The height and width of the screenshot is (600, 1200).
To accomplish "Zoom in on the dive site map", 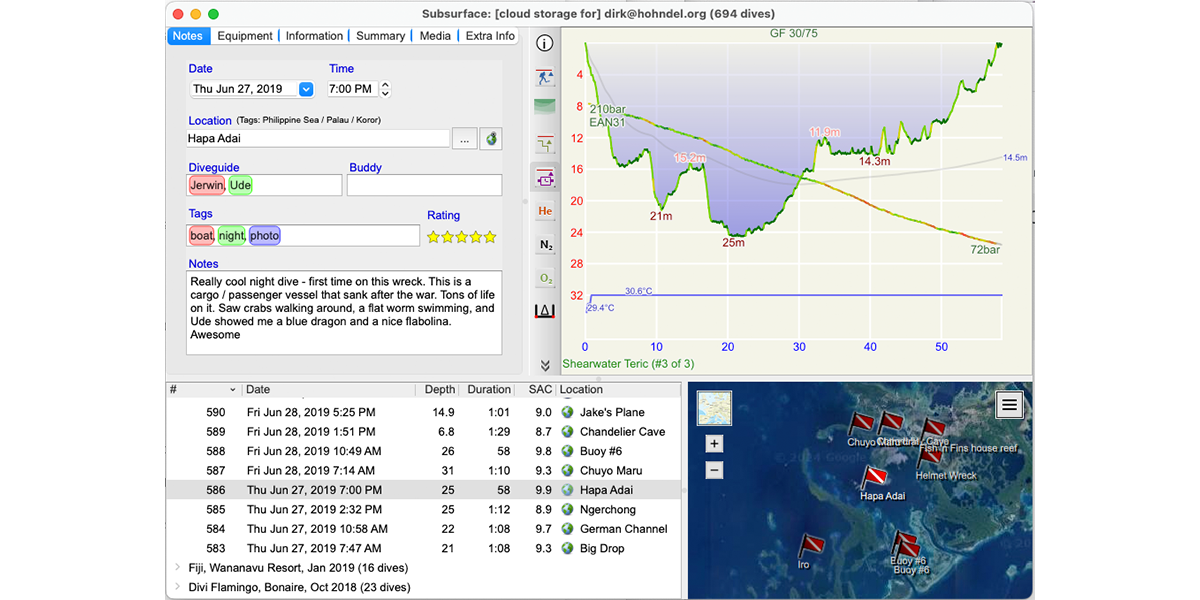I will click(x=714, y=443).
